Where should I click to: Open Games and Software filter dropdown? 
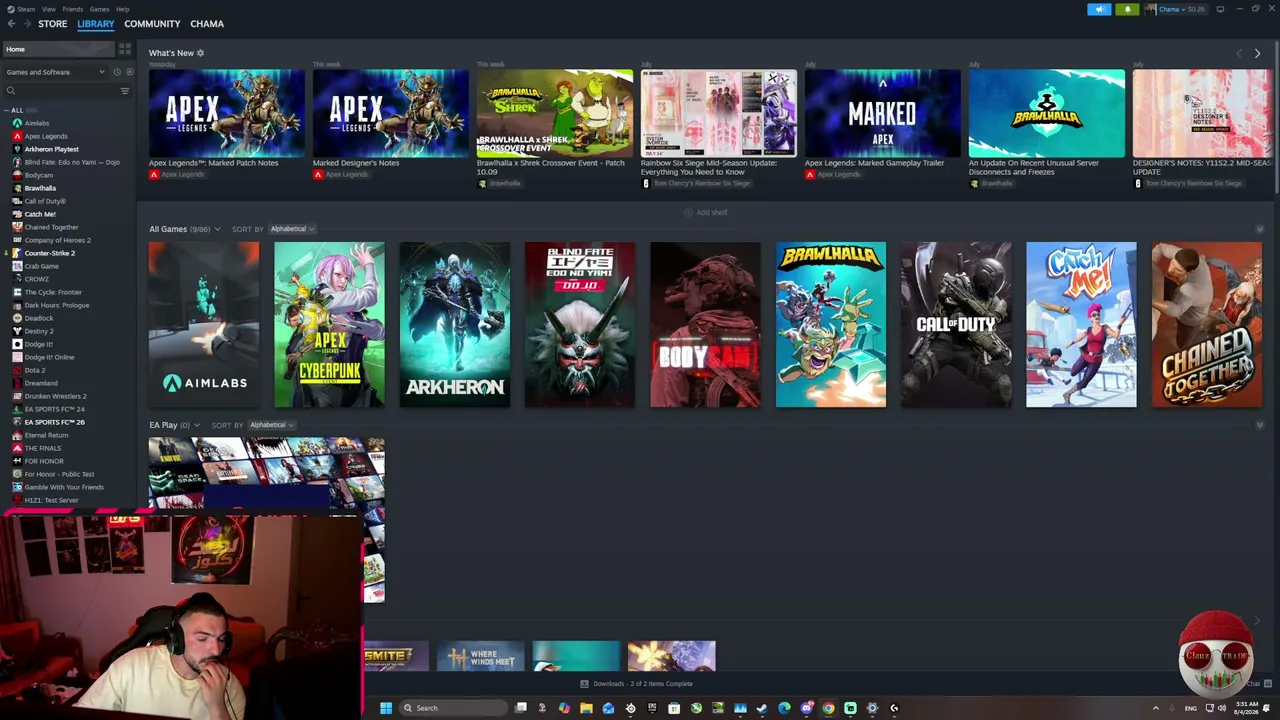pyautogui.click(x=54, y=72)
